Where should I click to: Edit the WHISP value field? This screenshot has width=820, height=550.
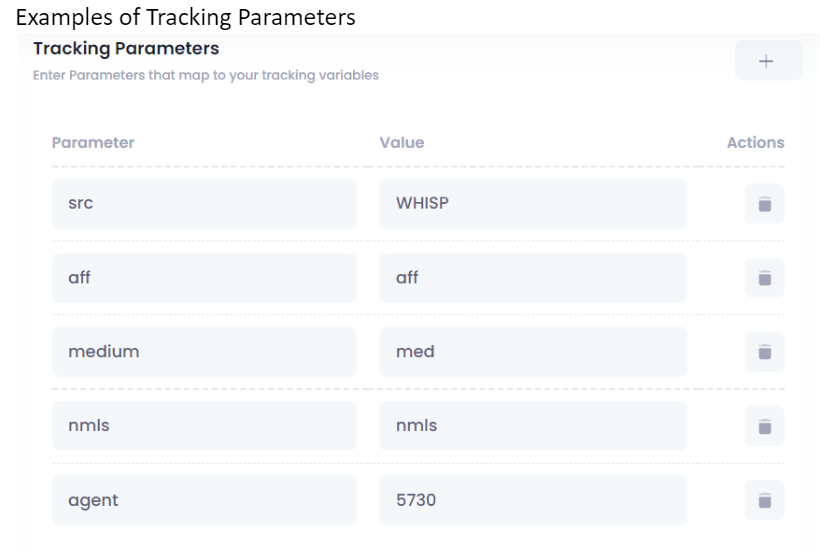[x=533, y=204]
